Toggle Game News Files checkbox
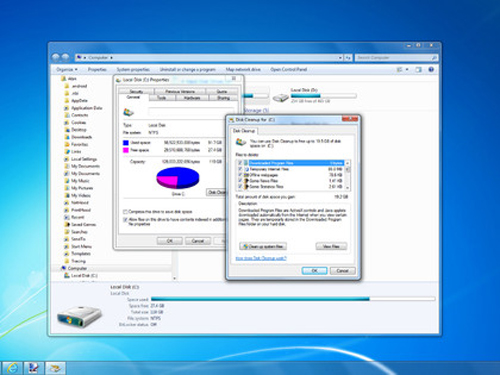Screen dimensions: 500x375 coord(240,181)
